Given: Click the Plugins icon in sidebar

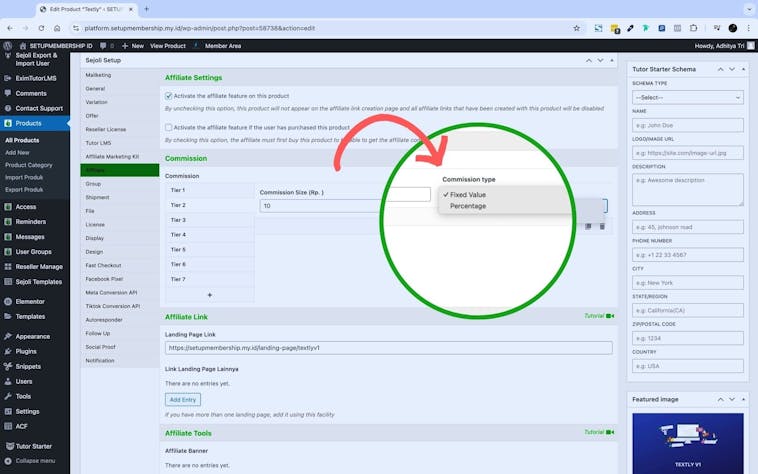Looking at the screenshot, I should (x=8, y=351).
